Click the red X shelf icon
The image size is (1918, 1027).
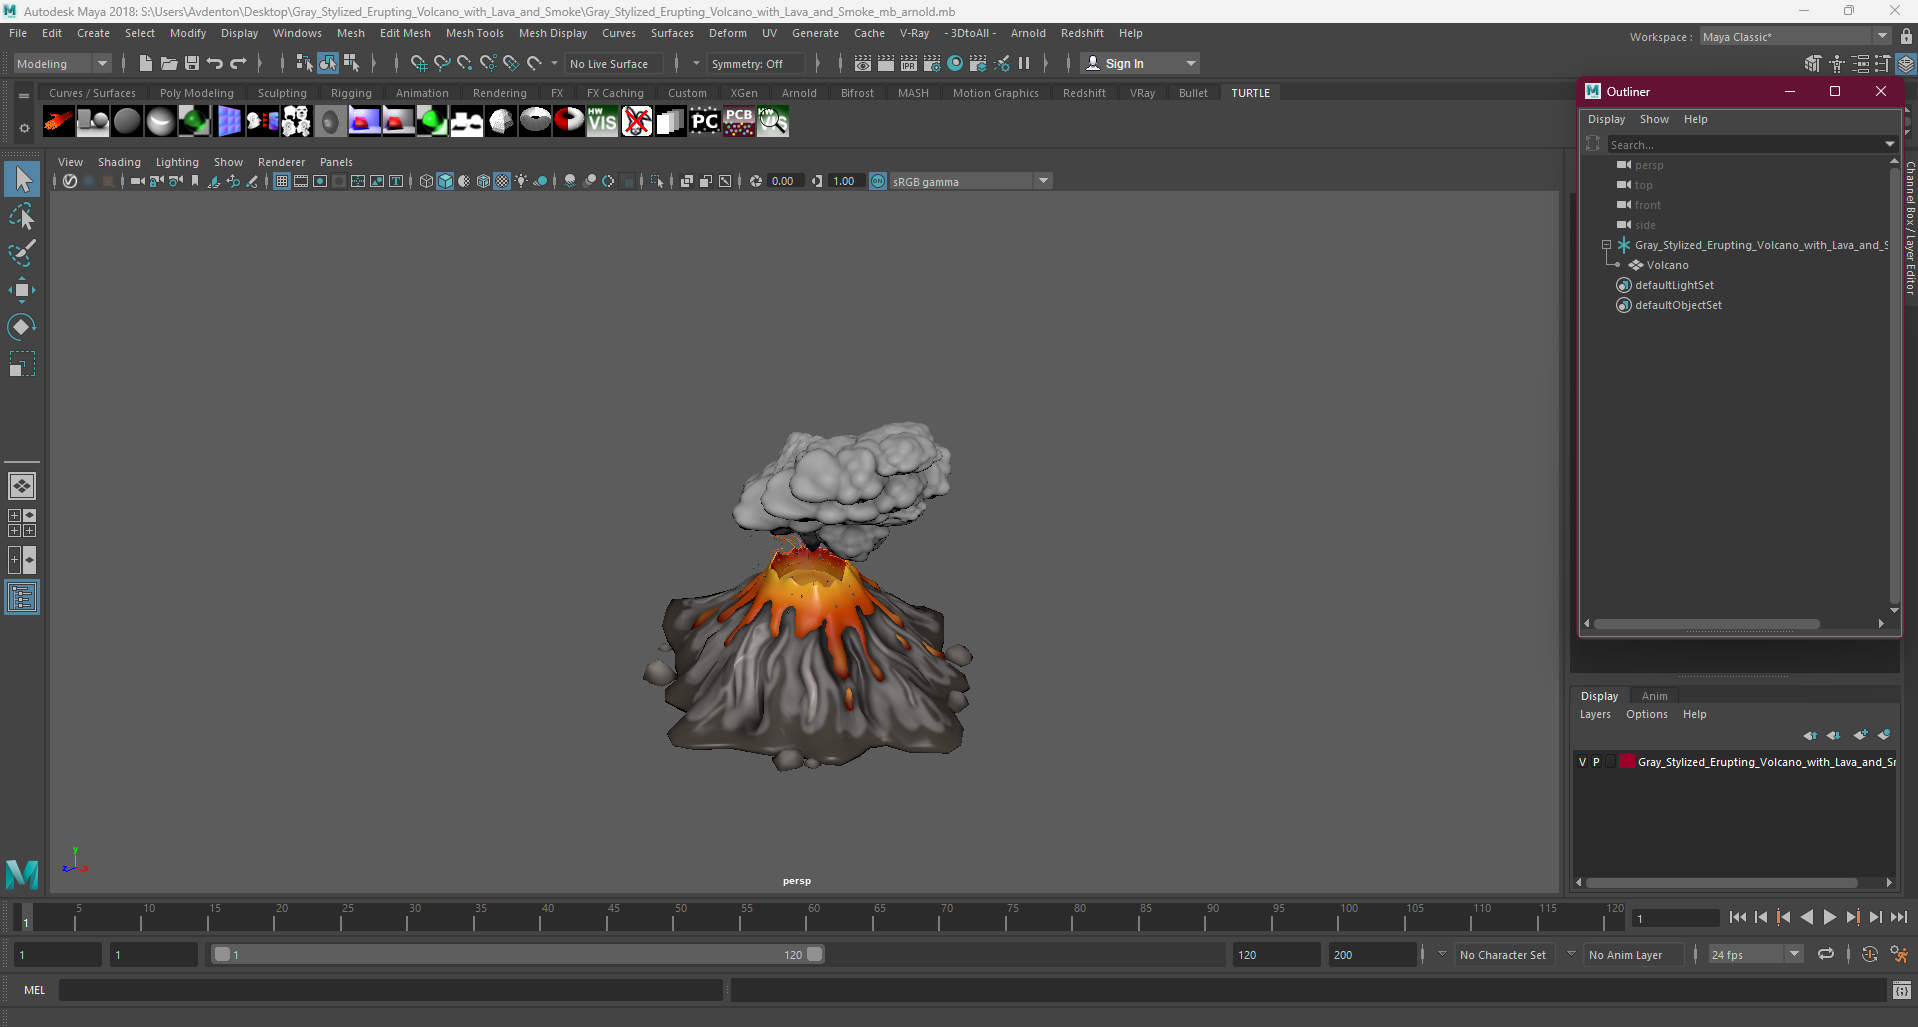637,122
